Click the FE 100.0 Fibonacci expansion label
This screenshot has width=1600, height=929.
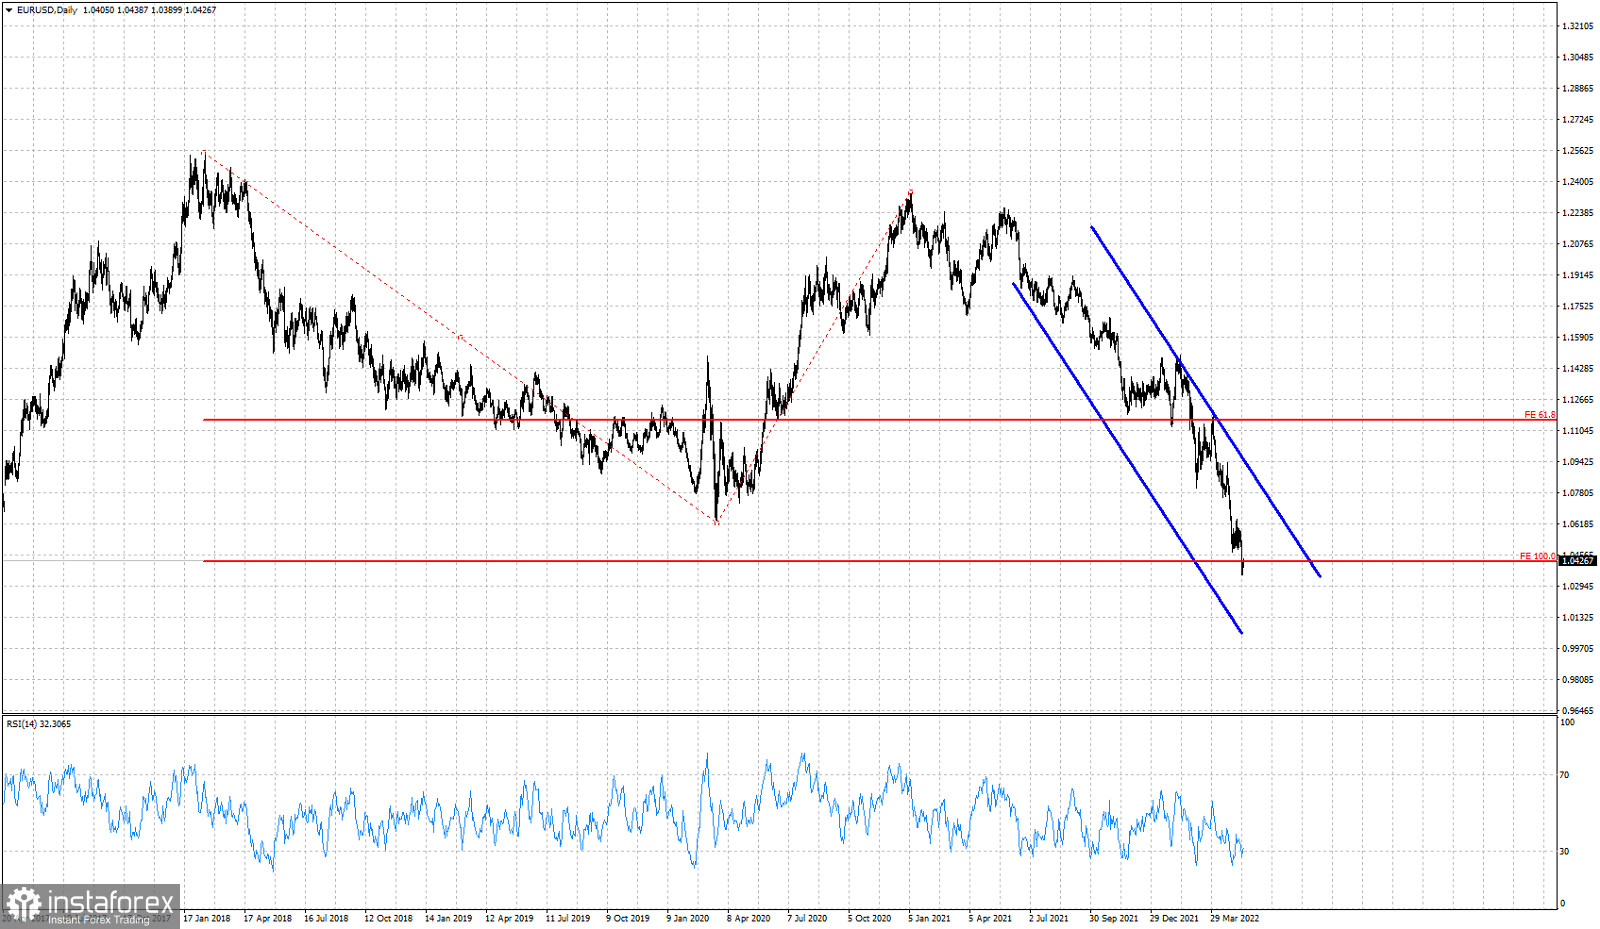1537,556
